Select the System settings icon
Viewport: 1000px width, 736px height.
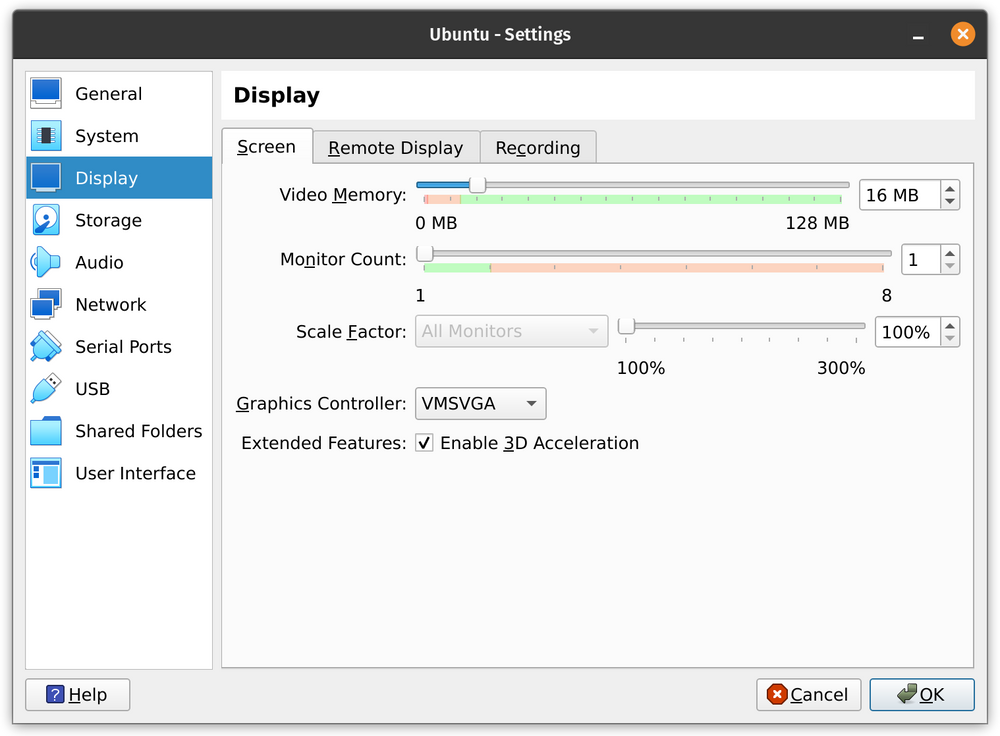point(107,135)
